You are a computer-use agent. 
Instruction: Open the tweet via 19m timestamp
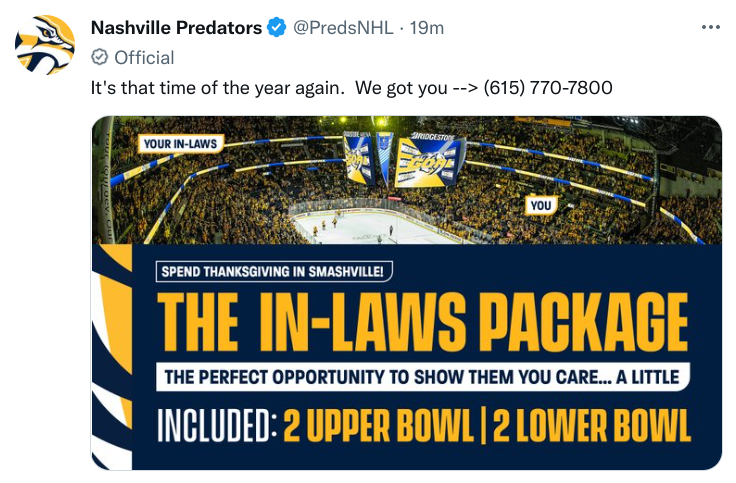427,28
